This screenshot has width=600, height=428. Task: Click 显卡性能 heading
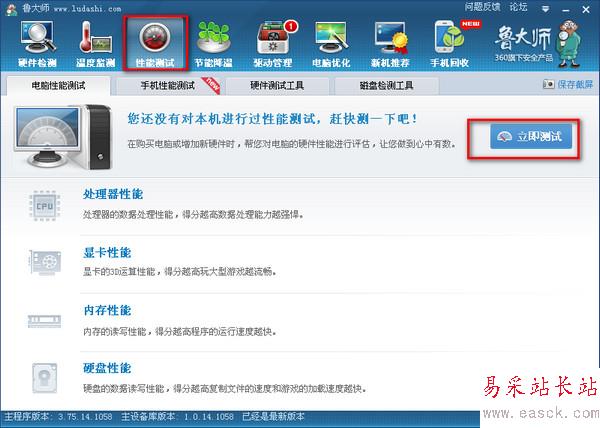[x=107, y=252]
